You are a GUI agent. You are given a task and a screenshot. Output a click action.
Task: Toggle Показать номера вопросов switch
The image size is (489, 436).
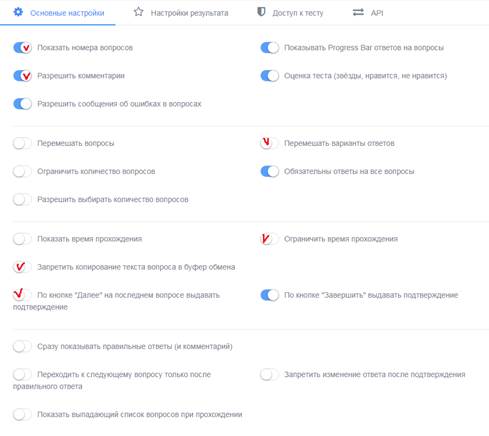pyautogui.click(x=22, y=48)
